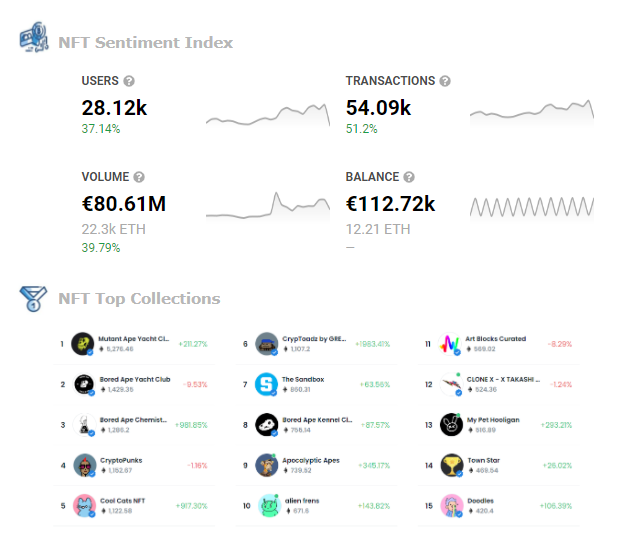Select the Town Star trophy icon
Image resolution: width=631 pixels, height=558 pixels.
pyautogui.click(x=452, y=465)
